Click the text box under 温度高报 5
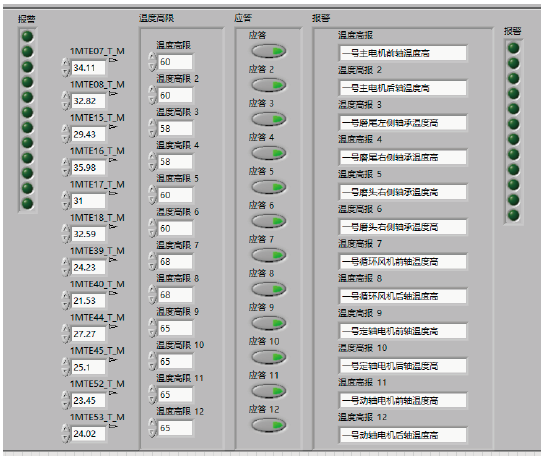Screen dimensions: 545x462 403,192
